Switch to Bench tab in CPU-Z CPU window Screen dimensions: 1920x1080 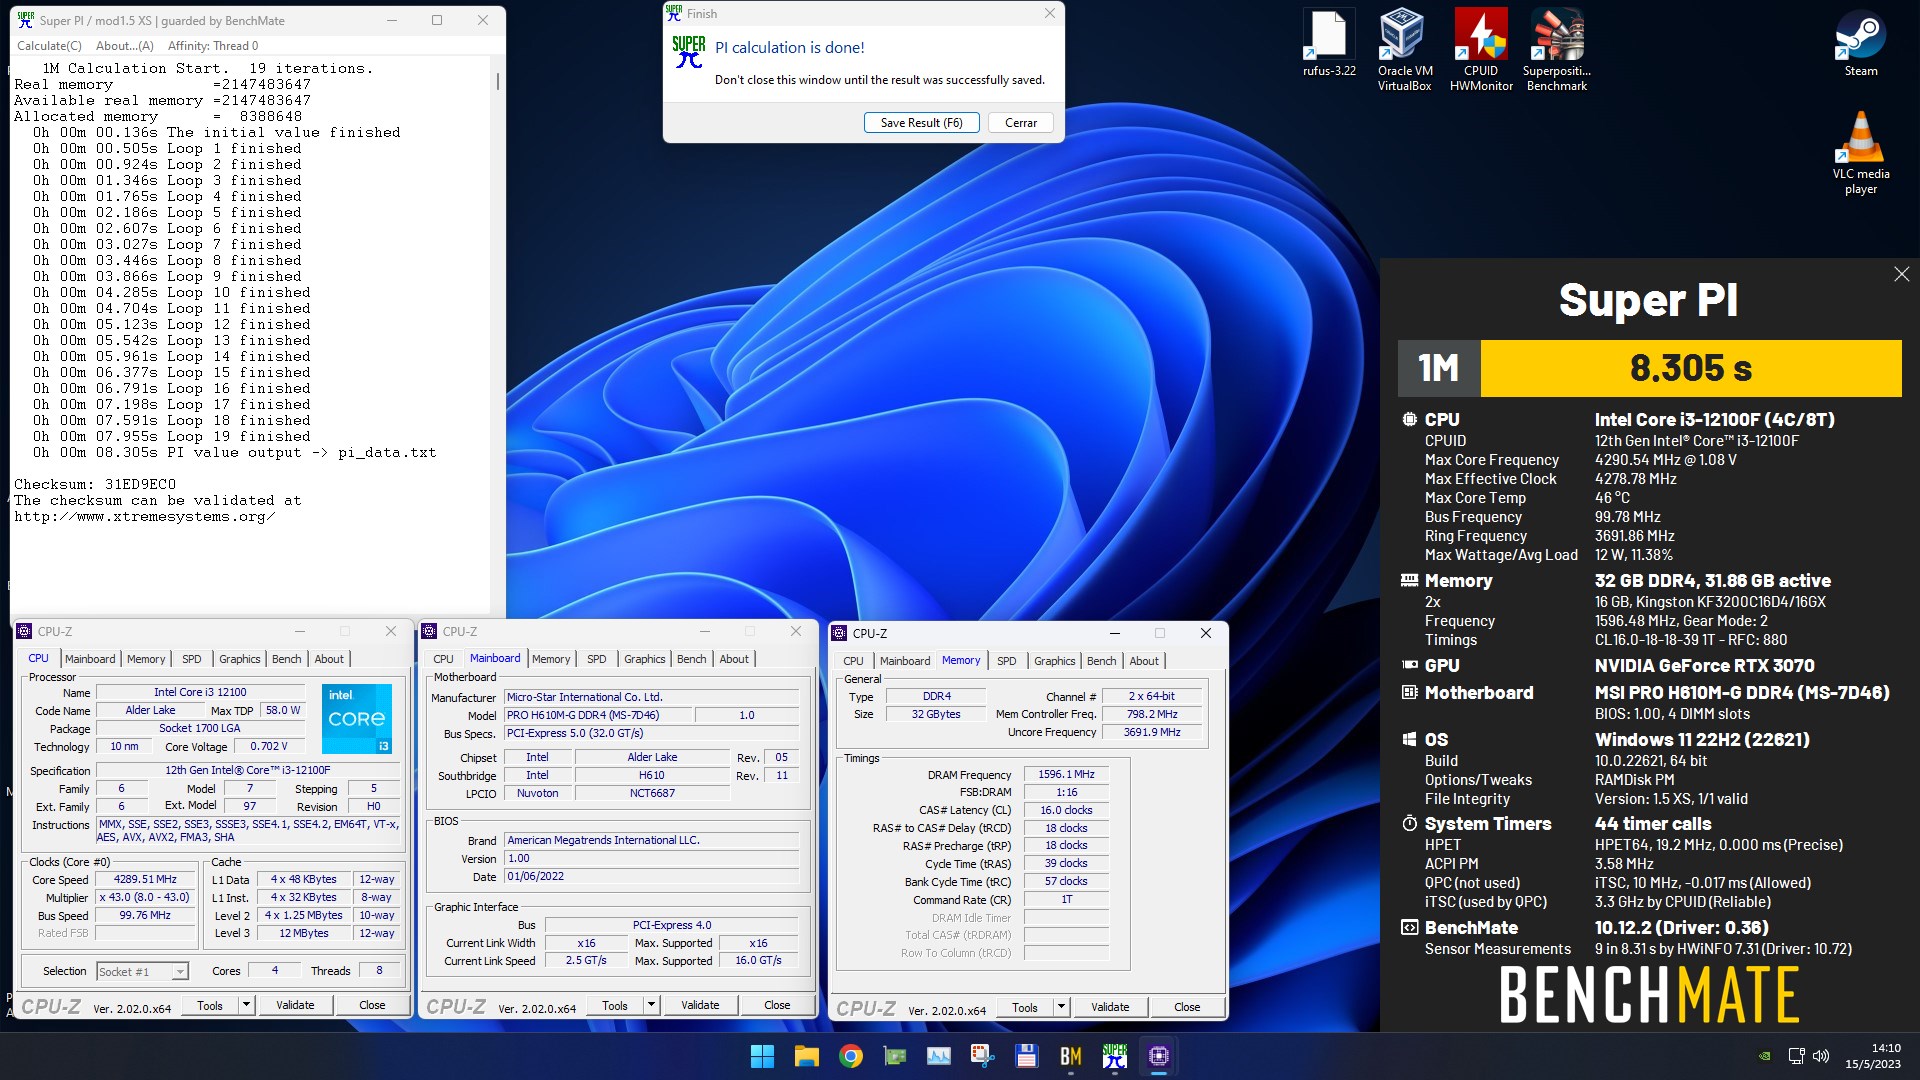(286, 659)
